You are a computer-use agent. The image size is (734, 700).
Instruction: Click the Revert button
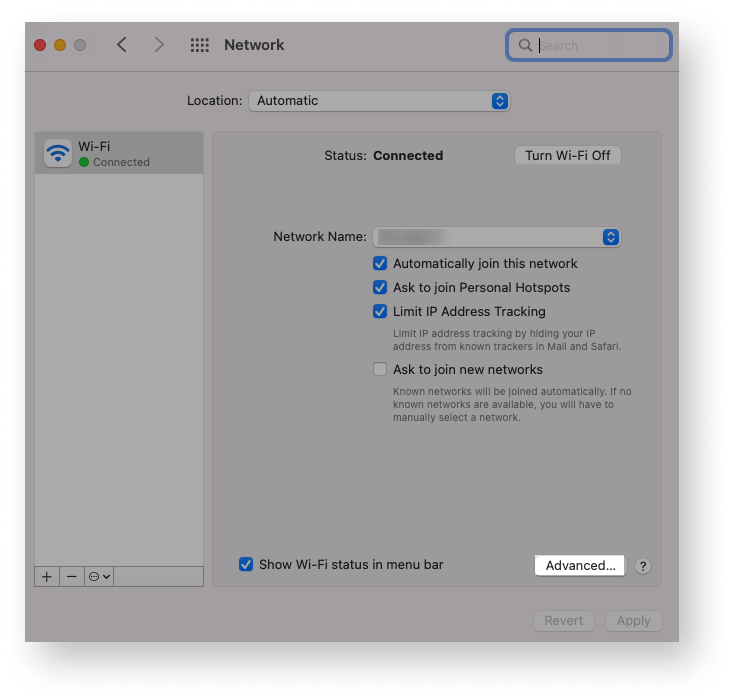[564, 620]
